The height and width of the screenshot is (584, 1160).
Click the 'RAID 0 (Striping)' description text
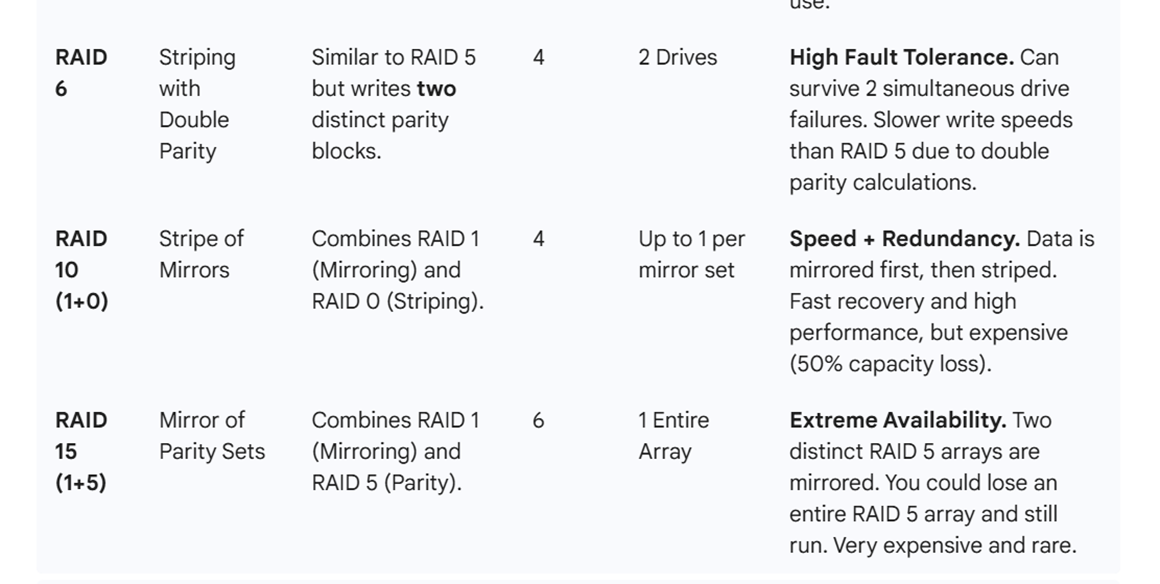coord(397,302)
